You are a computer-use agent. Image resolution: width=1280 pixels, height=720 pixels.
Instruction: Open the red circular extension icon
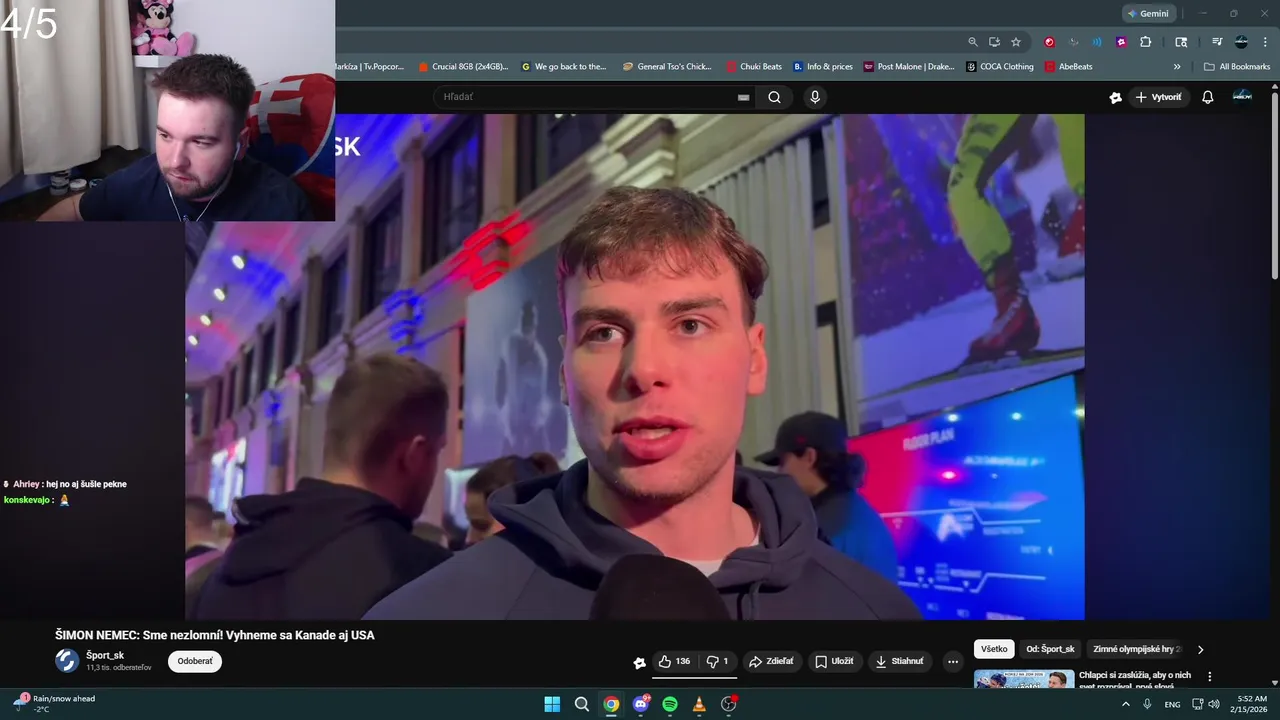click(1049, 42)
